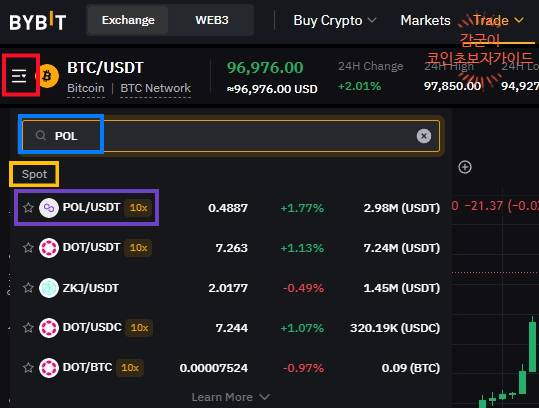Image resolution: width=539 pixels, height=408 pixels.
Task: Click the POL search input field
Action: 231,136
